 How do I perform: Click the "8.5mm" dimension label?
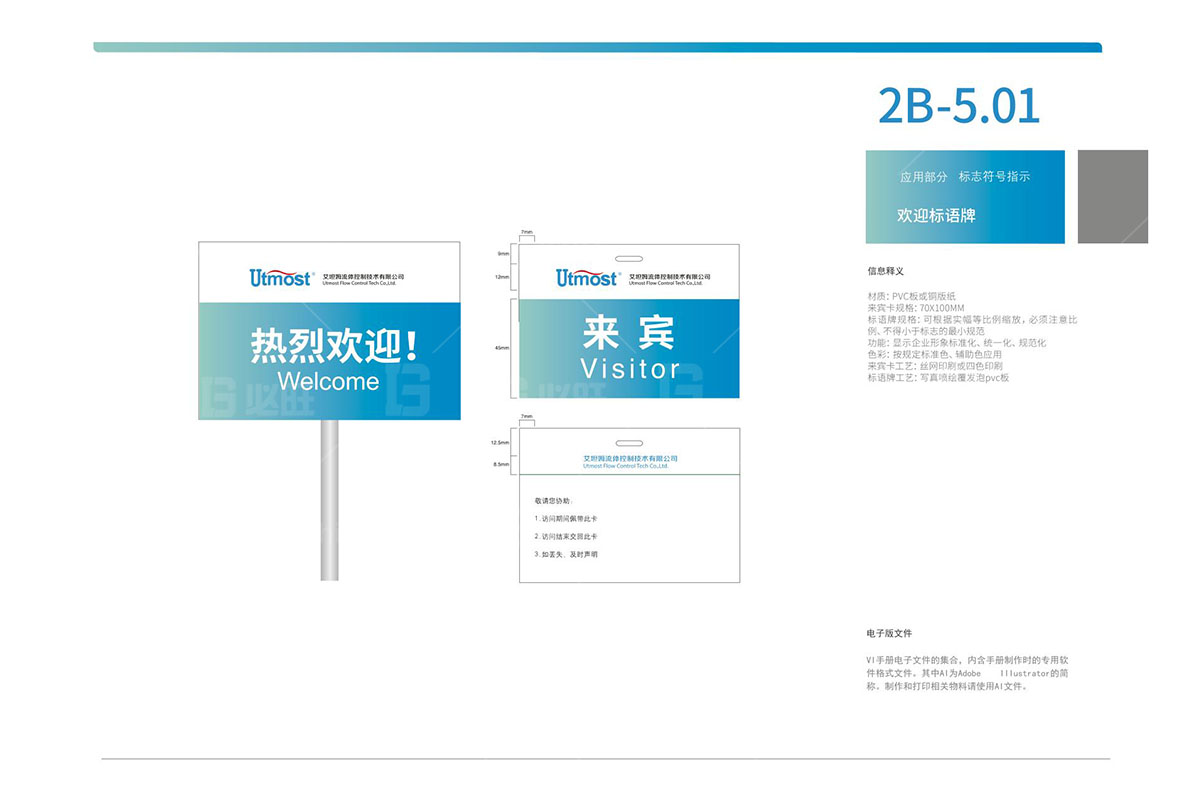(501, 465)
